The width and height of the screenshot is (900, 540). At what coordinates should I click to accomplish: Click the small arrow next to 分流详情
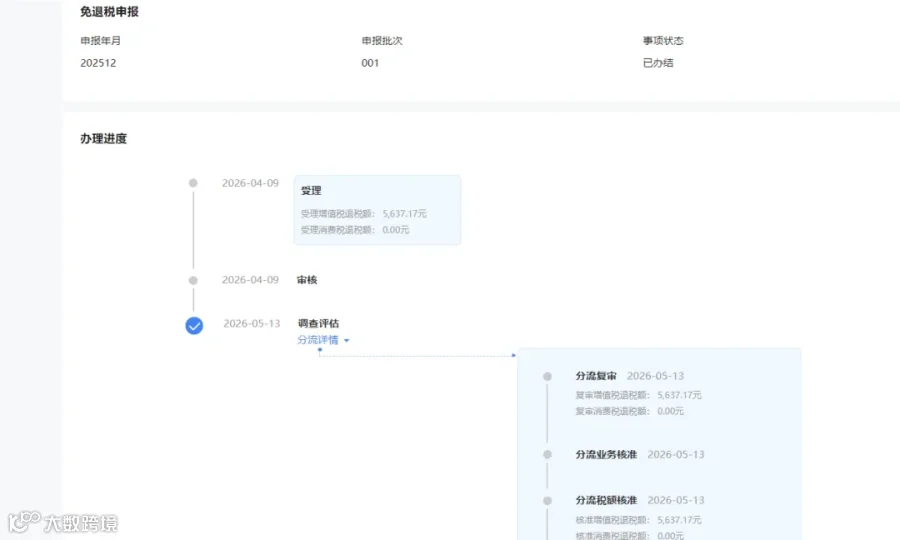(x=346, y=340)
